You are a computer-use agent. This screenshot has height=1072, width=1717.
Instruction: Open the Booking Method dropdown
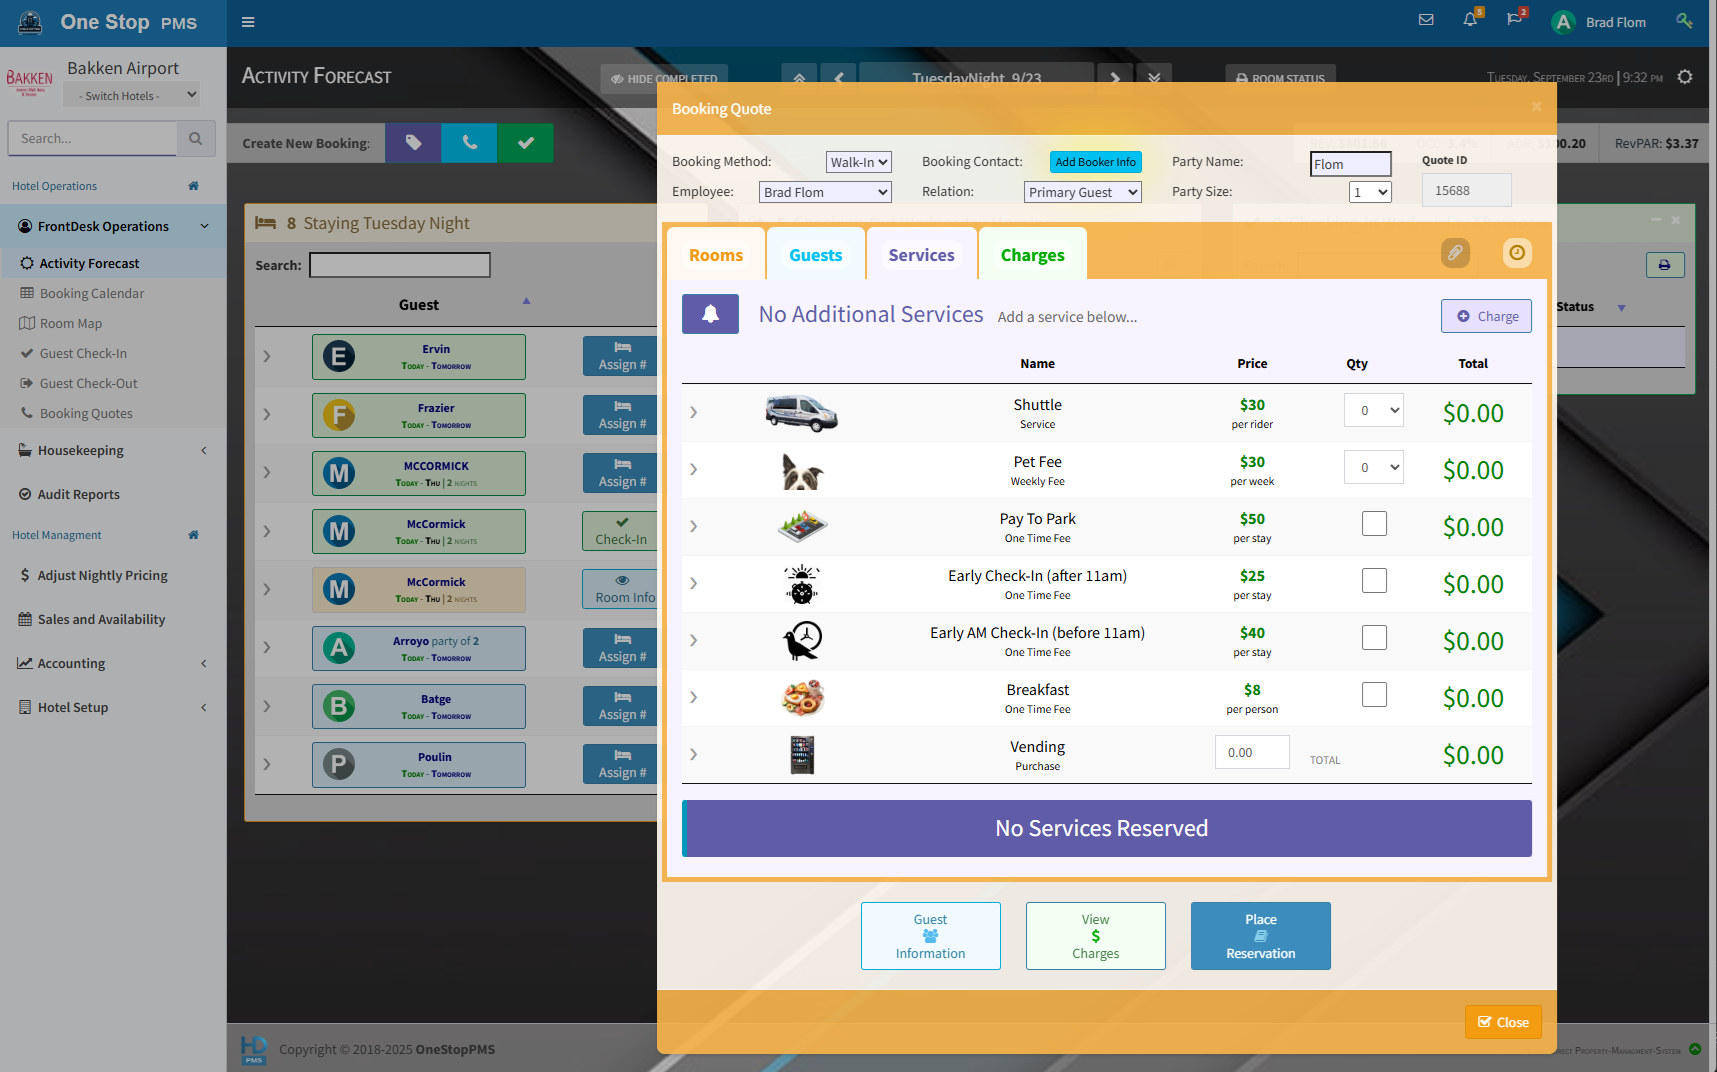(858, 162)
